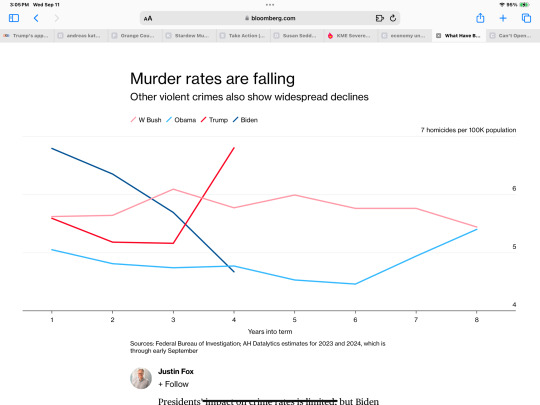540x405 pixels.
Task: Toggle the Trump legend series
Action: 214,120
